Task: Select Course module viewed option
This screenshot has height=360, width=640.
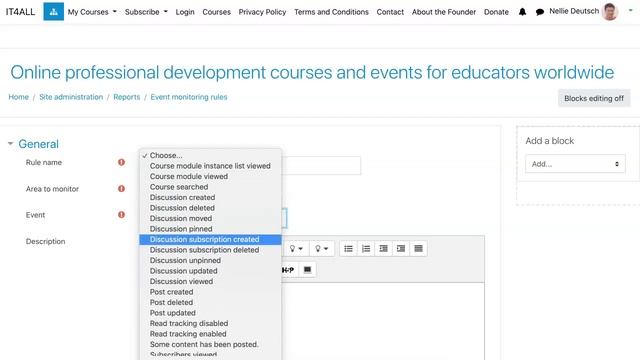Action: 210,176
